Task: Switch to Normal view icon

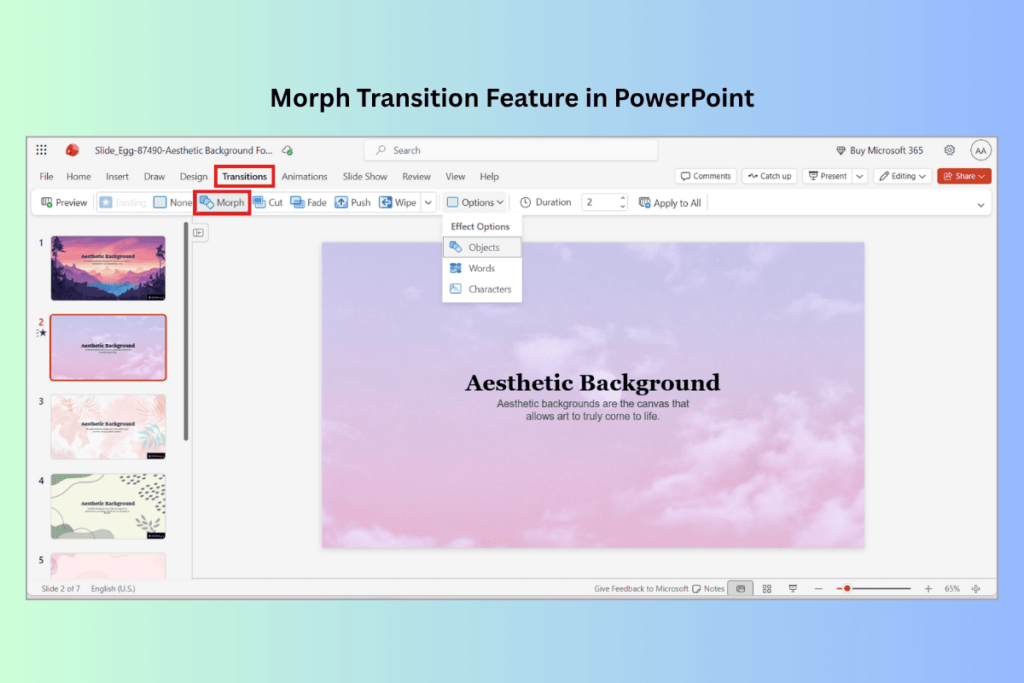Action: pyautogui.click(x=741, y=588)
